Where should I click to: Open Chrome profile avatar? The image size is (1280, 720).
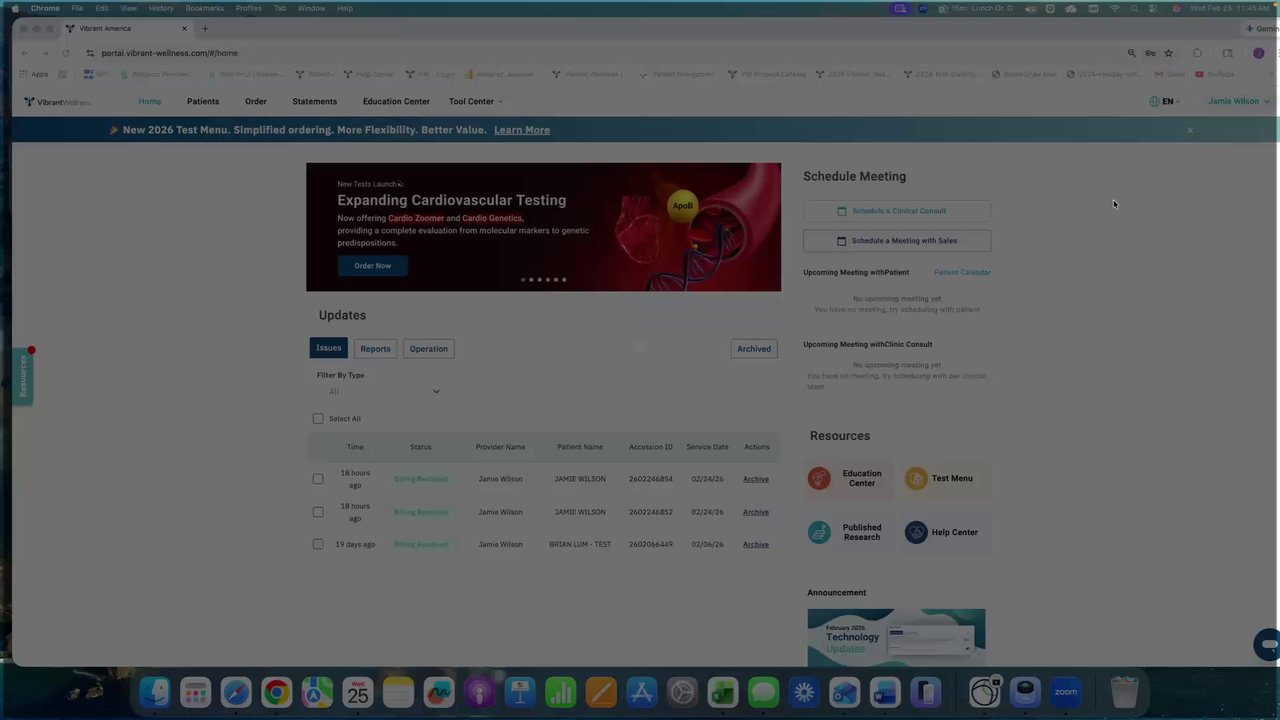click(1259, 53)
